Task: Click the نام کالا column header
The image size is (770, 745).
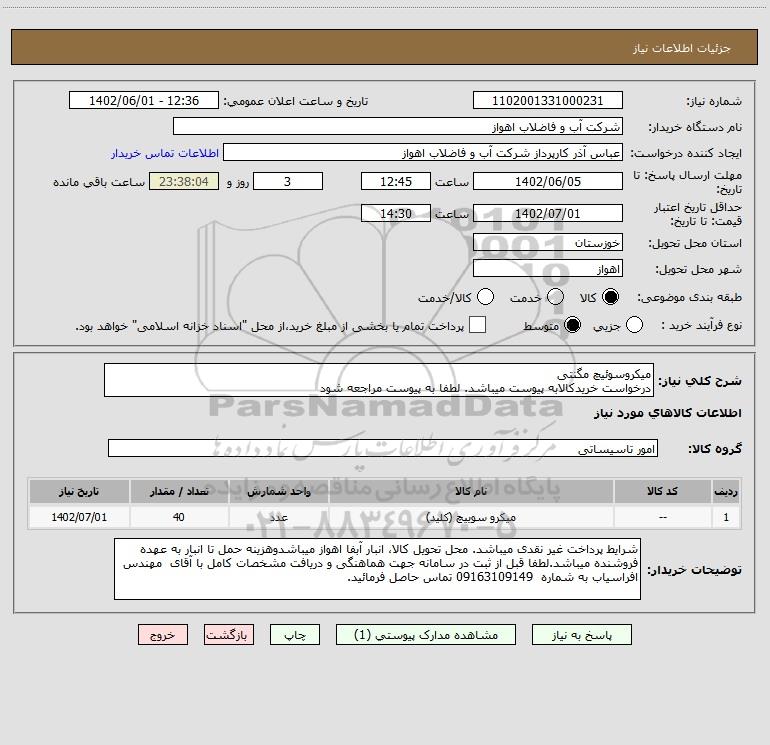Action: click(471, 491)
